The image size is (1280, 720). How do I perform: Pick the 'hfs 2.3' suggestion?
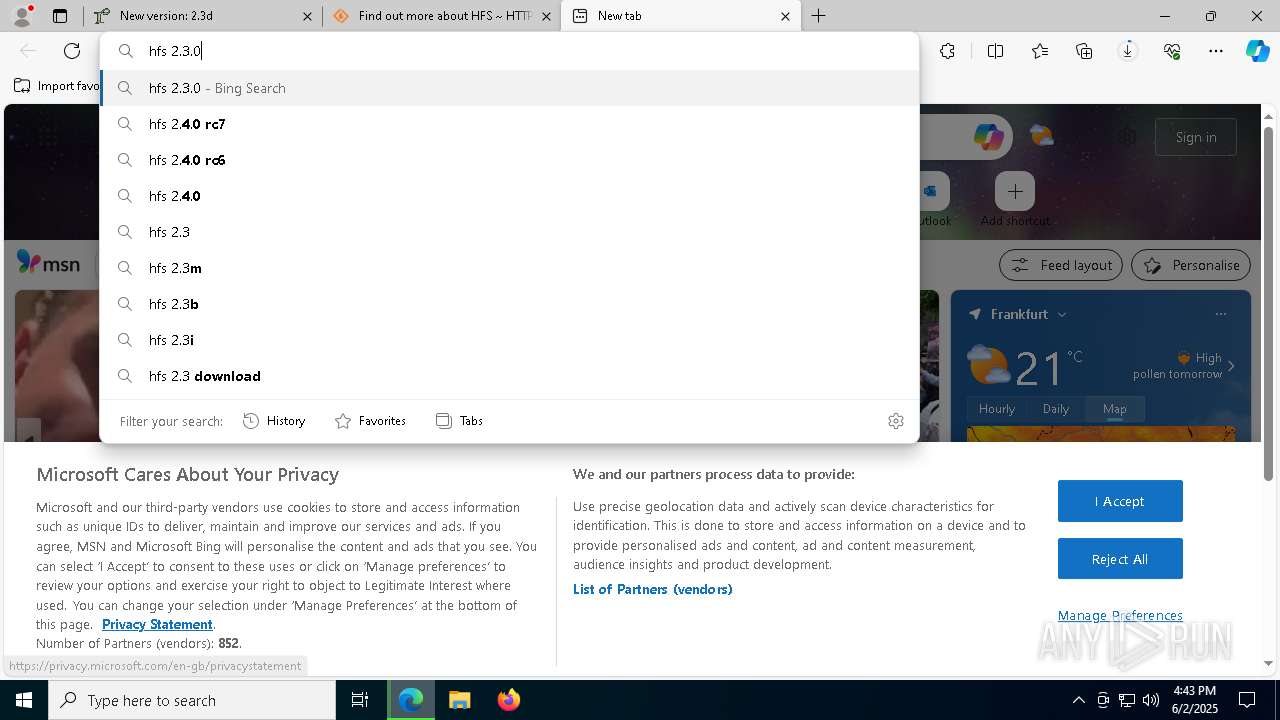click(x=509, y=232)
